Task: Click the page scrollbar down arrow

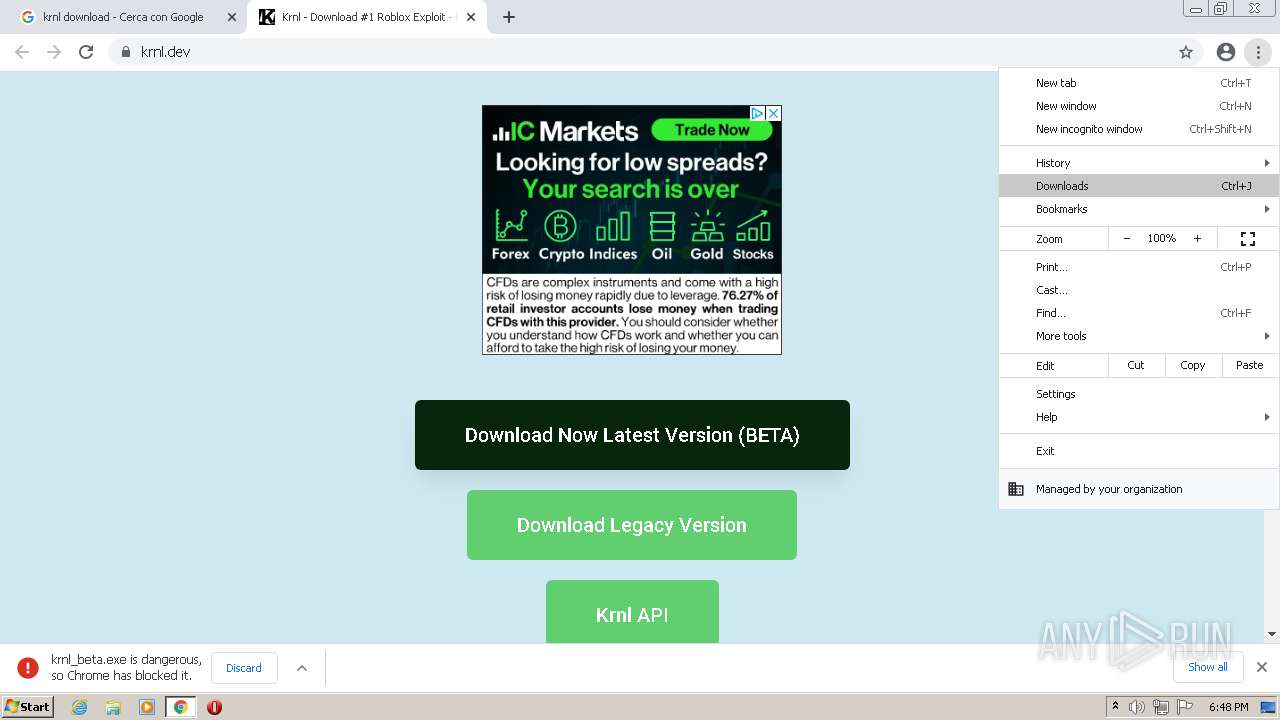Action: (1272, 634)
